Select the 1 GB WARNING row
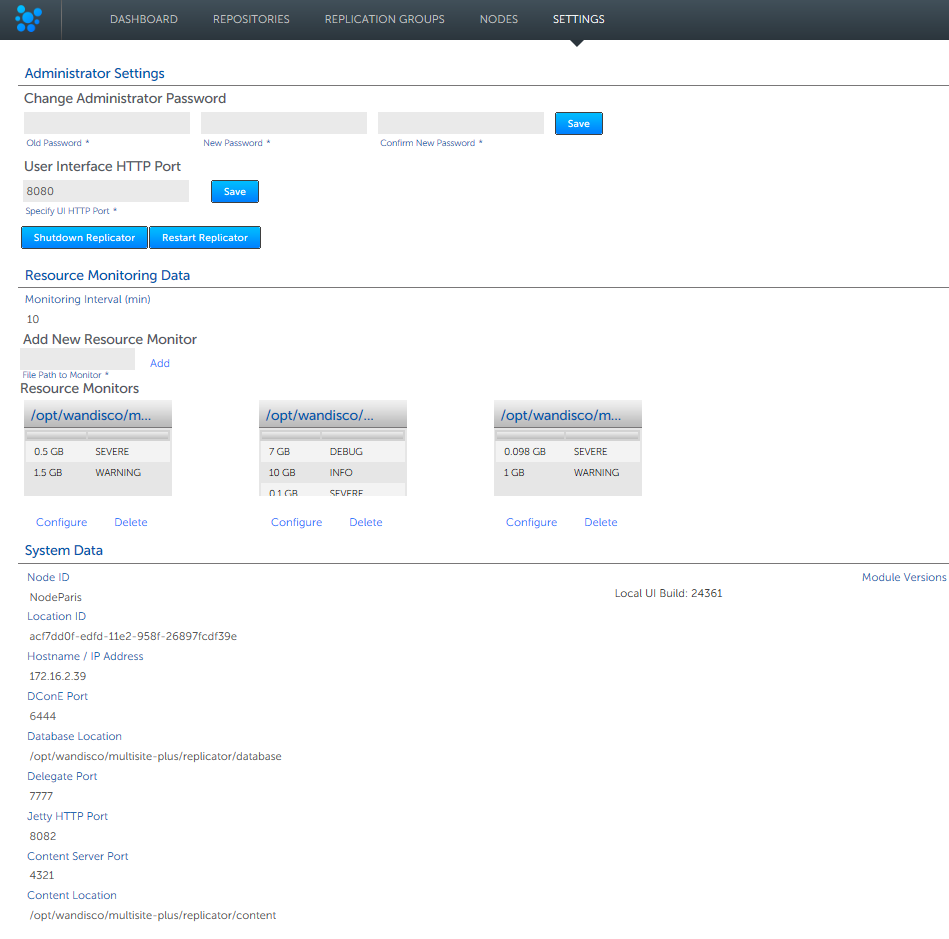Screen dimensions: 949x939 [x=568, y=472]
